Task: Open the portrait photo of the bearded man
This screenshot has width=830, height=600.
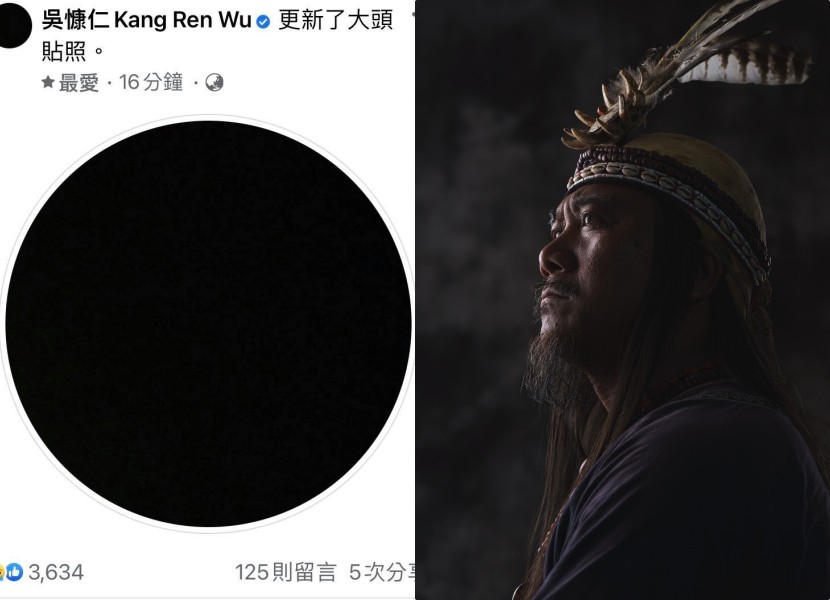Action: (x=622, y=300)
